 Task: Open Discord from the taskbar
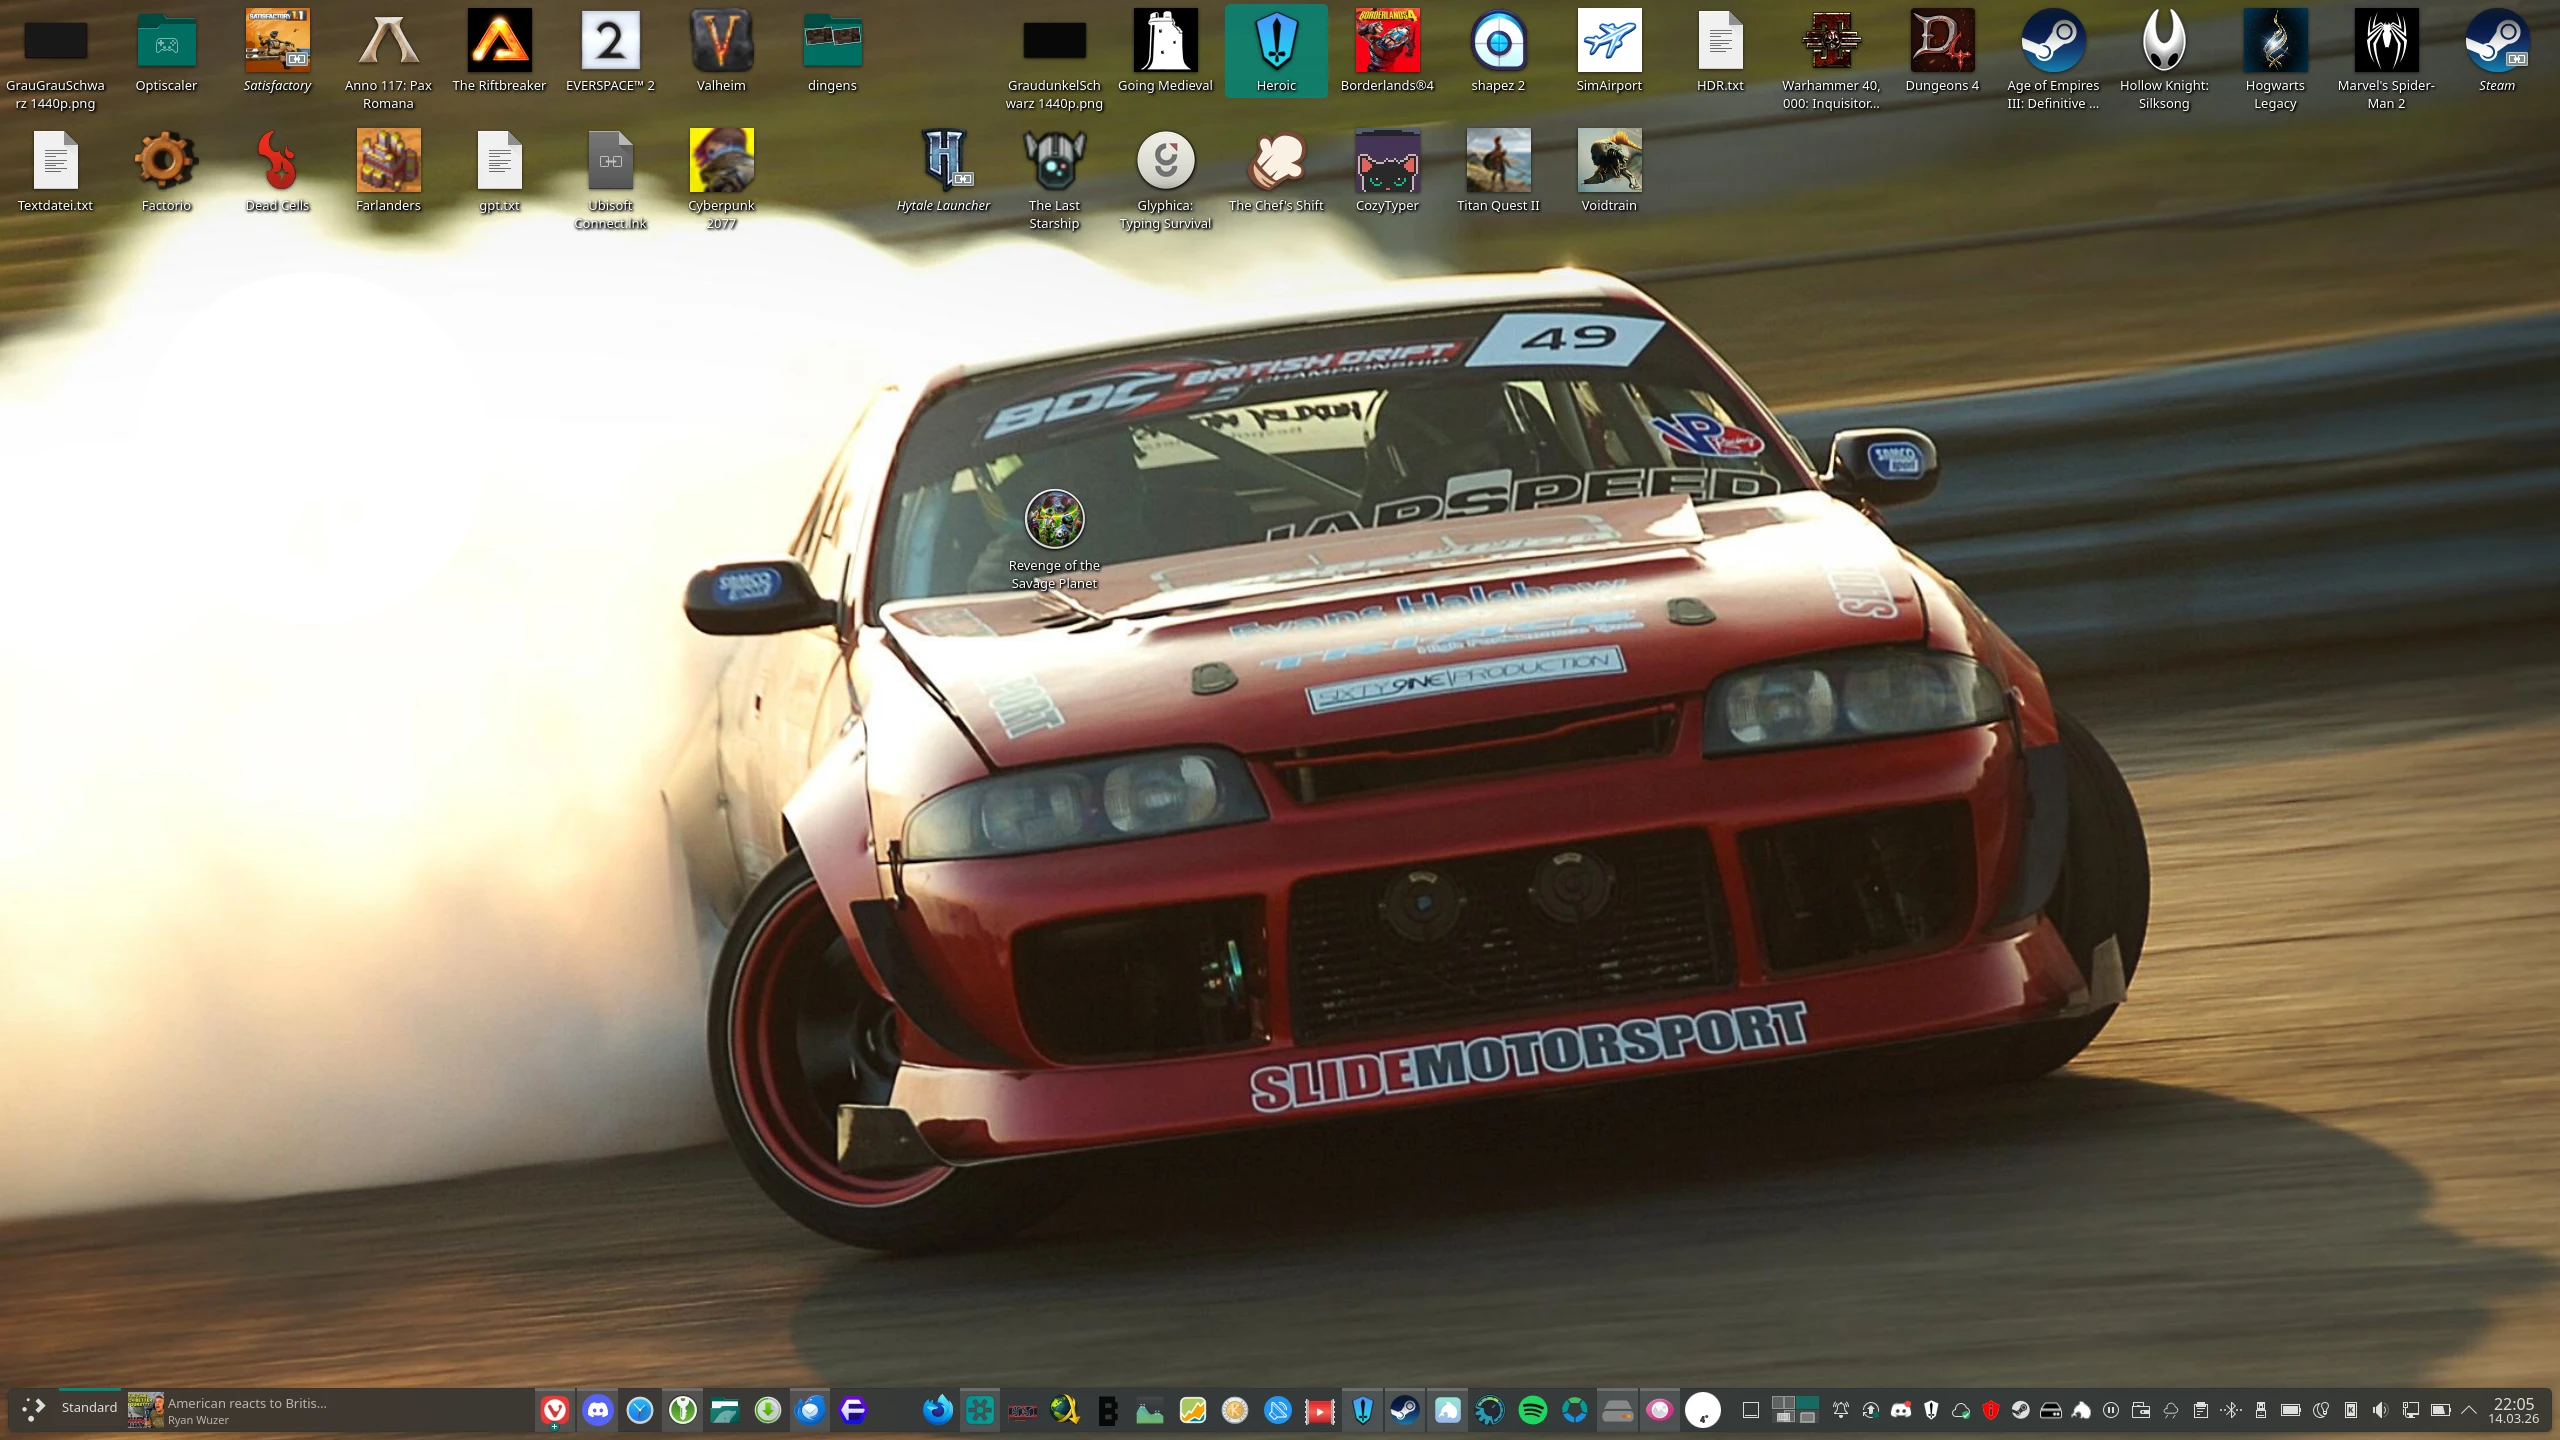(597, 1410)
